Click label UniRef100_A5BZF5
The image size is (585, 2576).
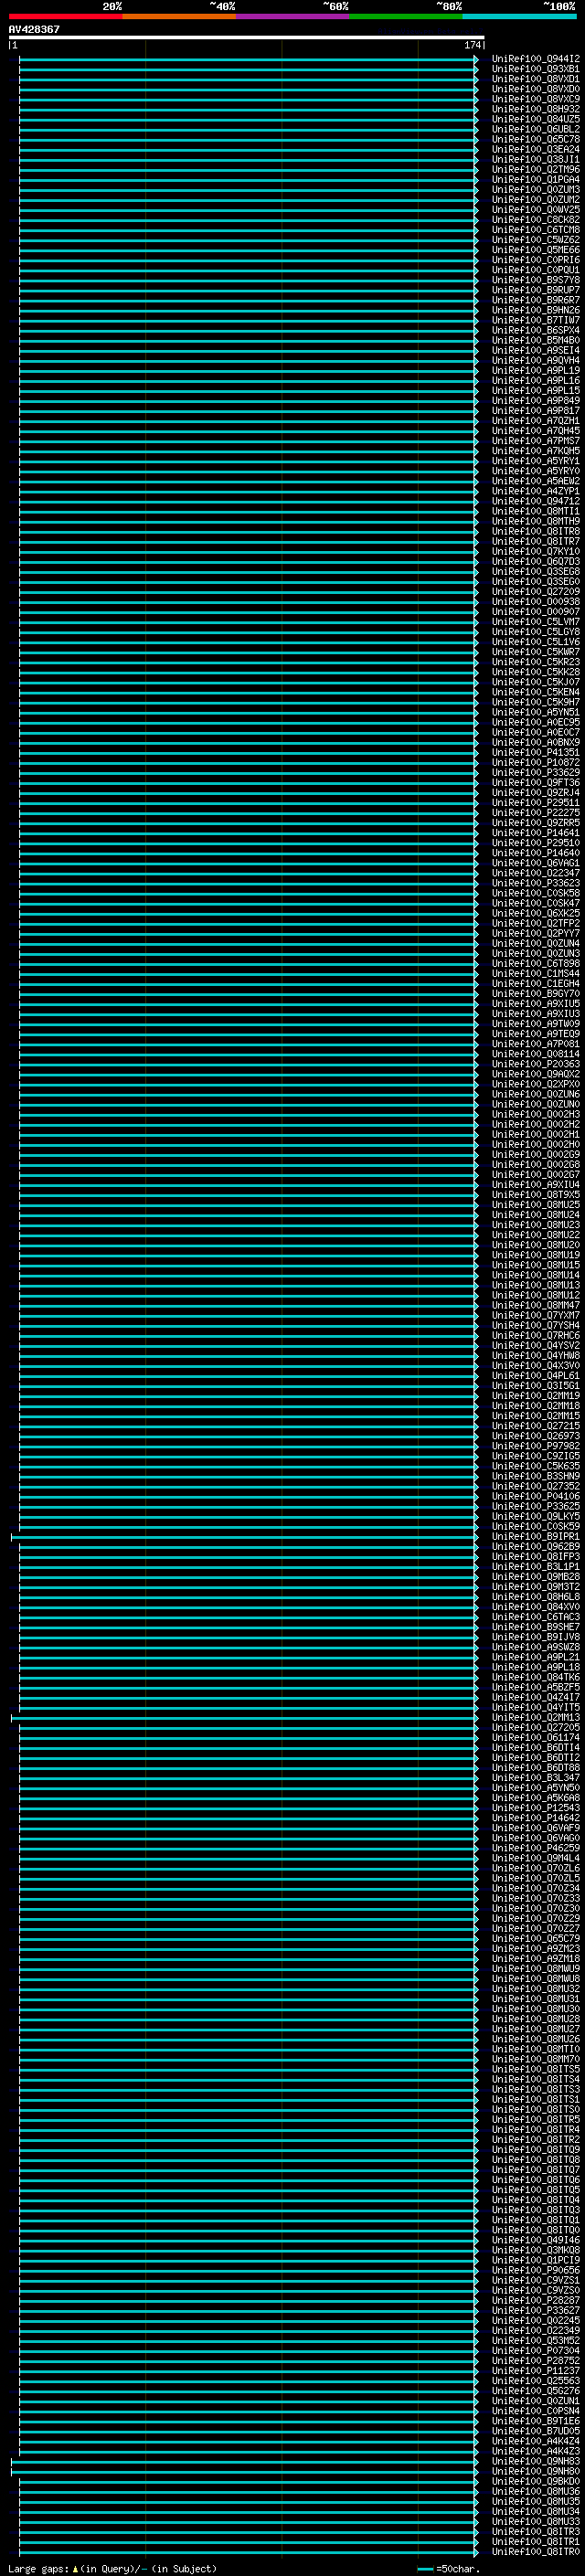point(536,1687)
